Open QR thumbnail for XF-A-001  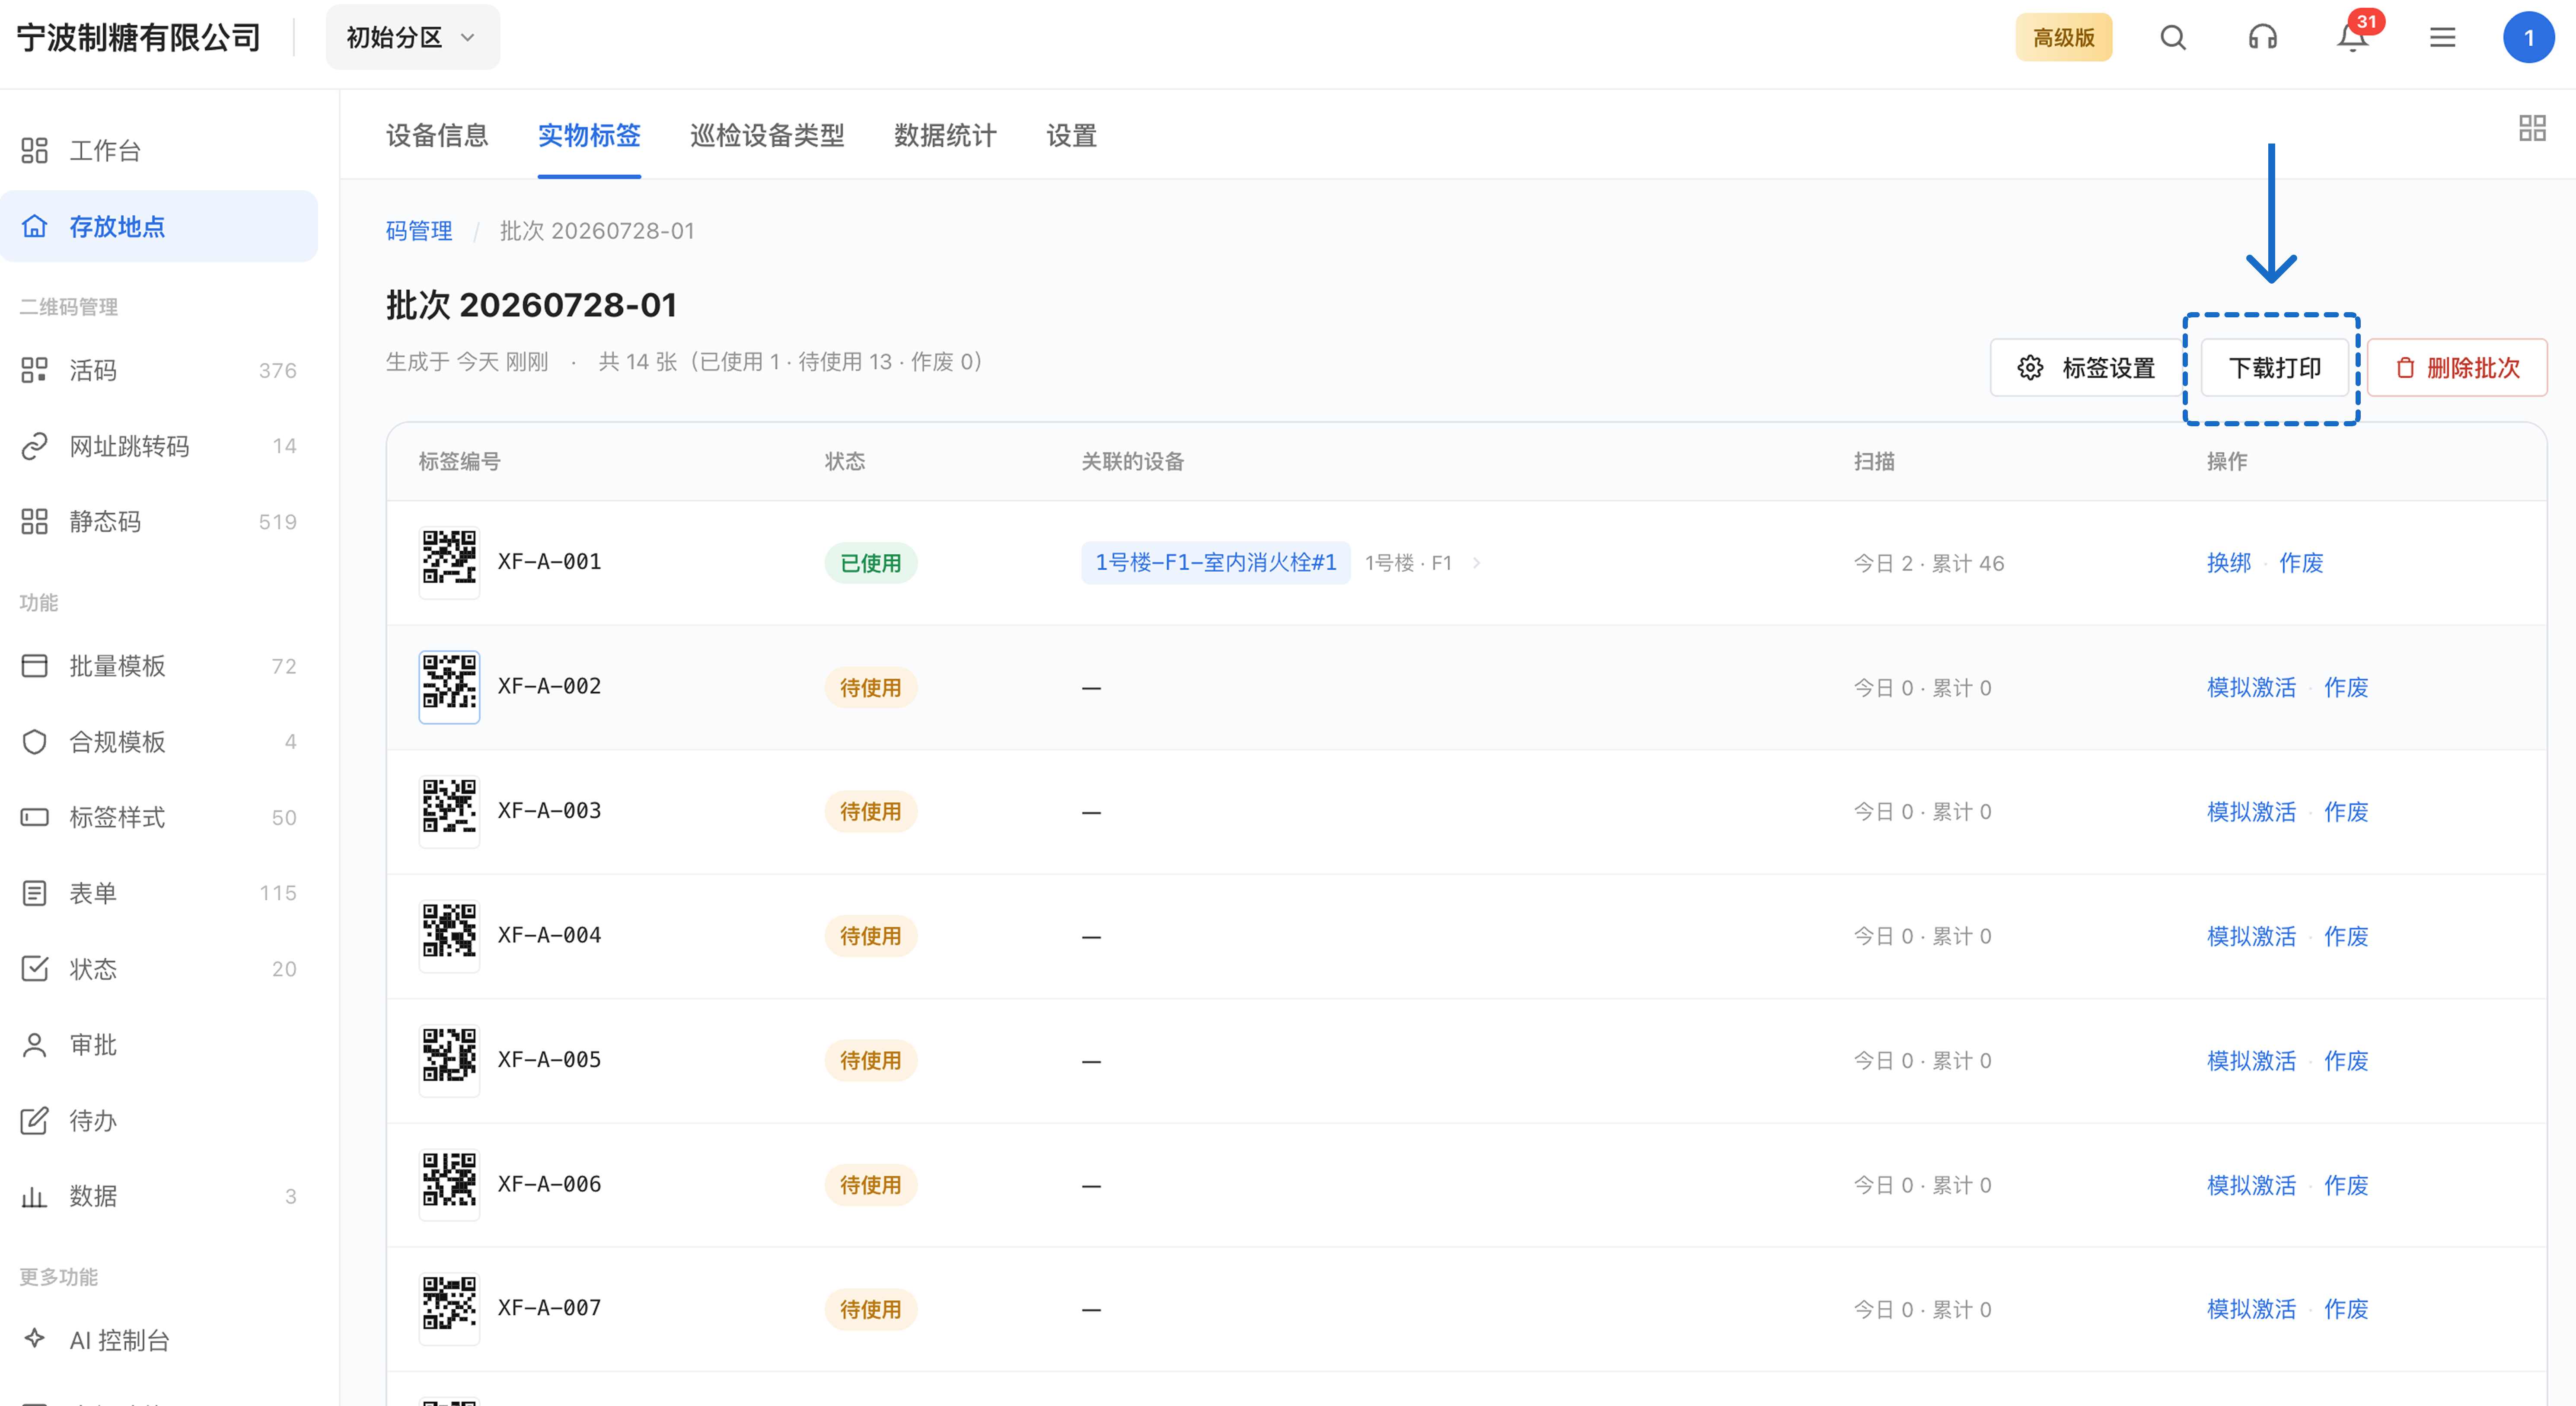tap(449, 562)
